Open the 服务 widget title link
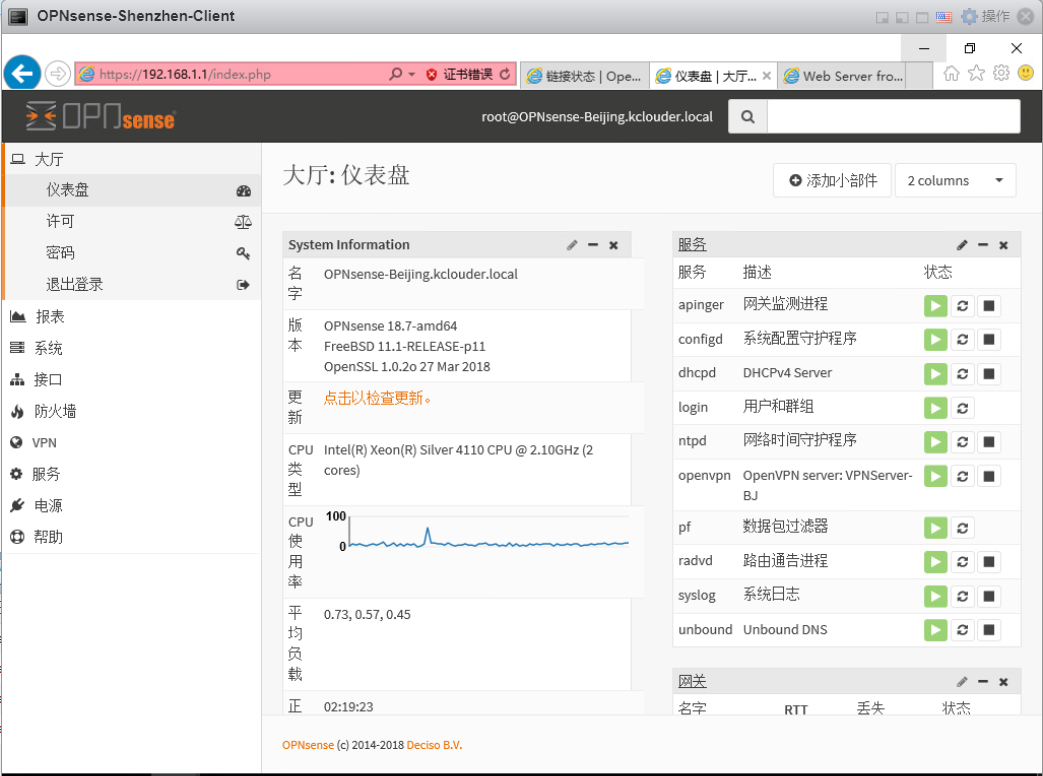 pos(692,245)
